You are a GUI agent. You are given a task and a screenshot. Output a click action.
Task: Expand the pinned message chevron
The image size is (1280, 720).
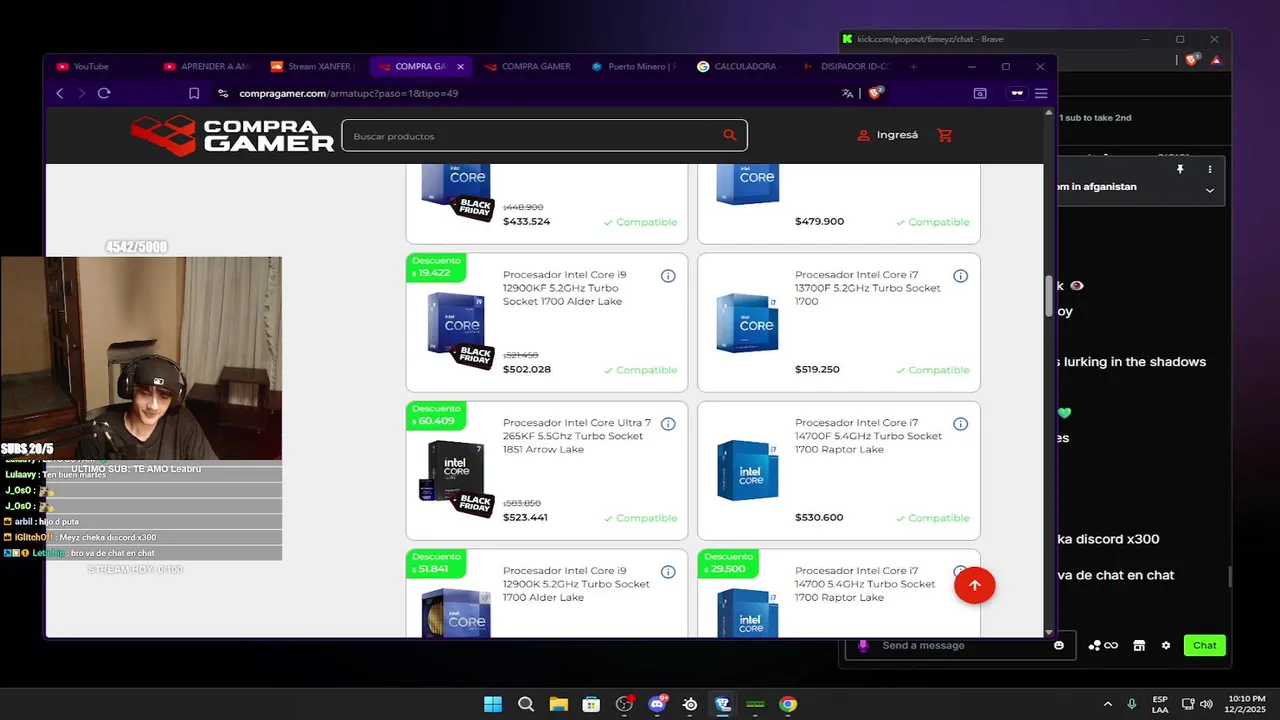pos(1209,190)
